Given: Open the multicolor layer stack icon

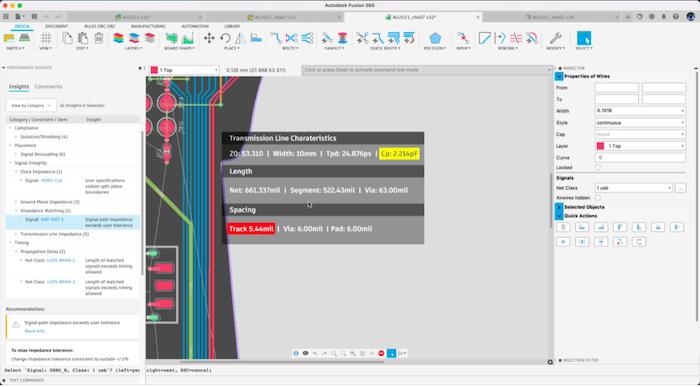Looking at the screenshot, I should [x=118, y=38].
